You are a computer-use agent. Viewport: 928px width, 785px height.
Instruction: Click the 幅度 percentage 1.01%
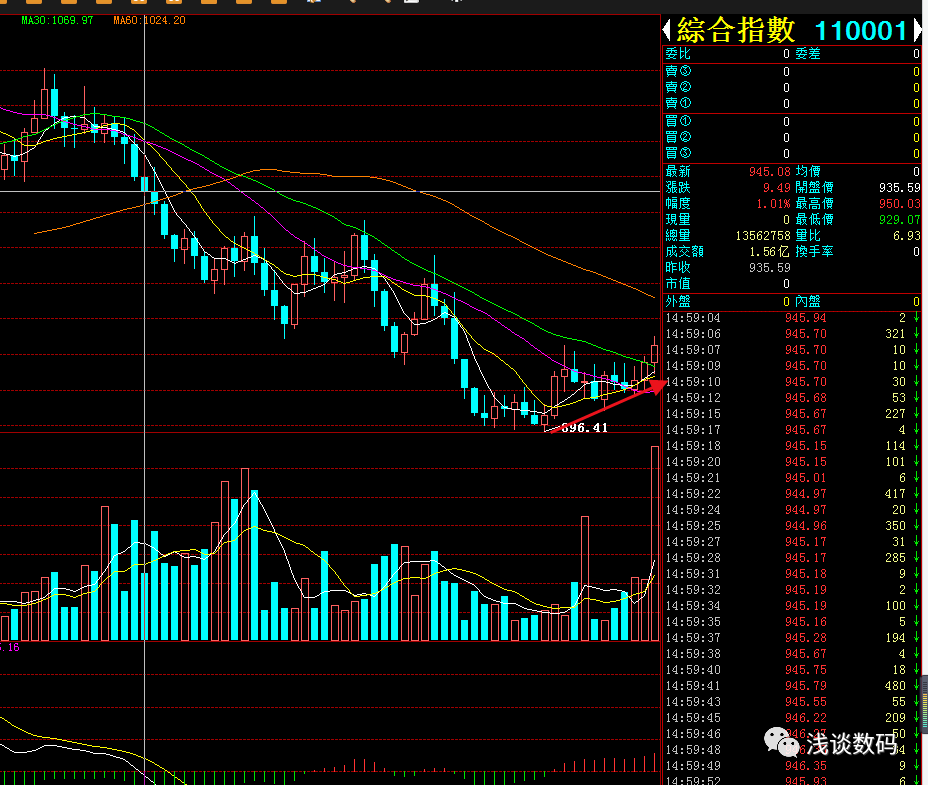[774, 204]
